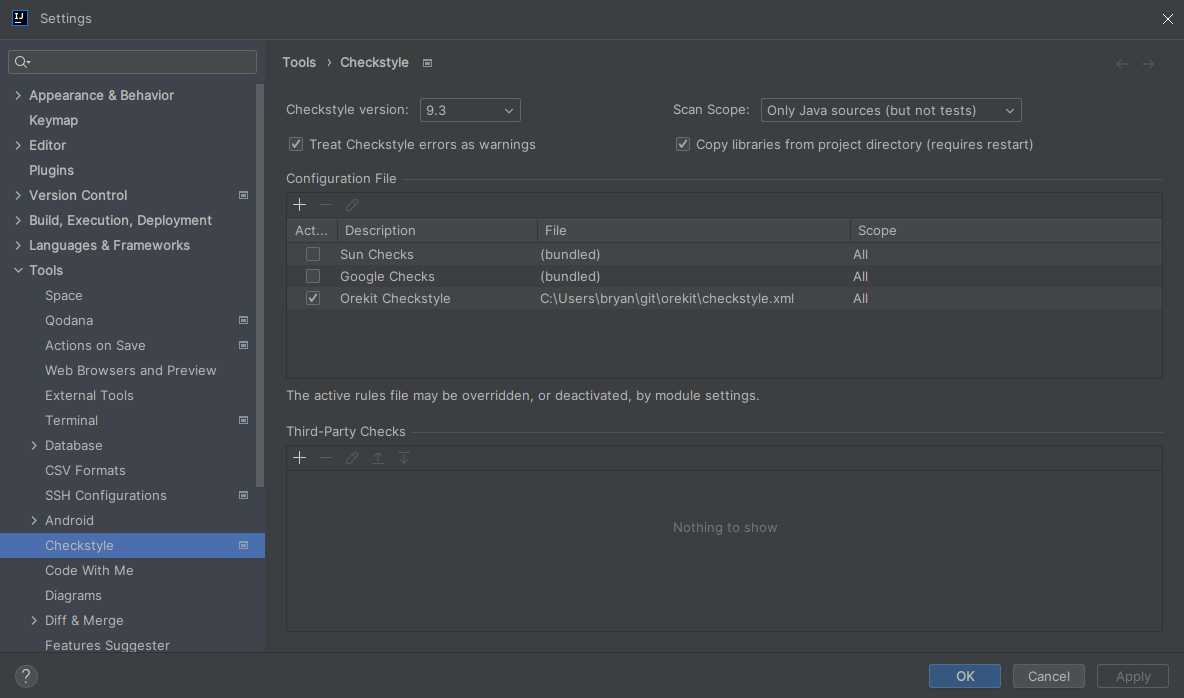Apply the current settings
1184x698 pixels.
[x=1132, y=676]
